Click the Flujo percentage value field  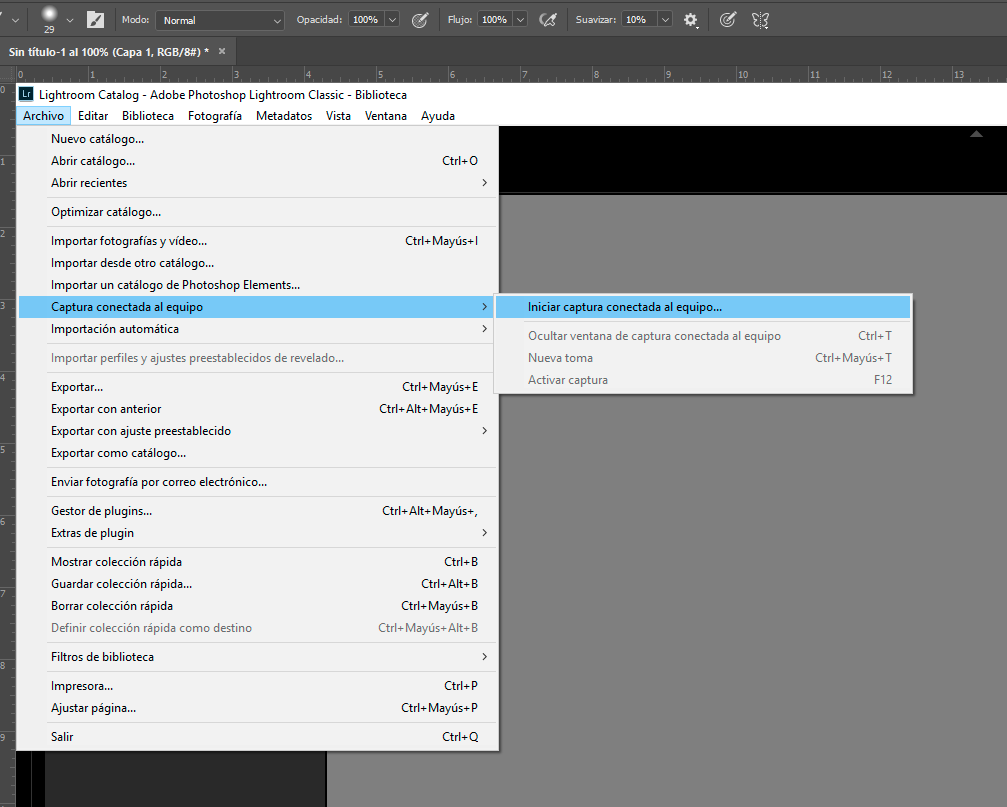(495, 20)
